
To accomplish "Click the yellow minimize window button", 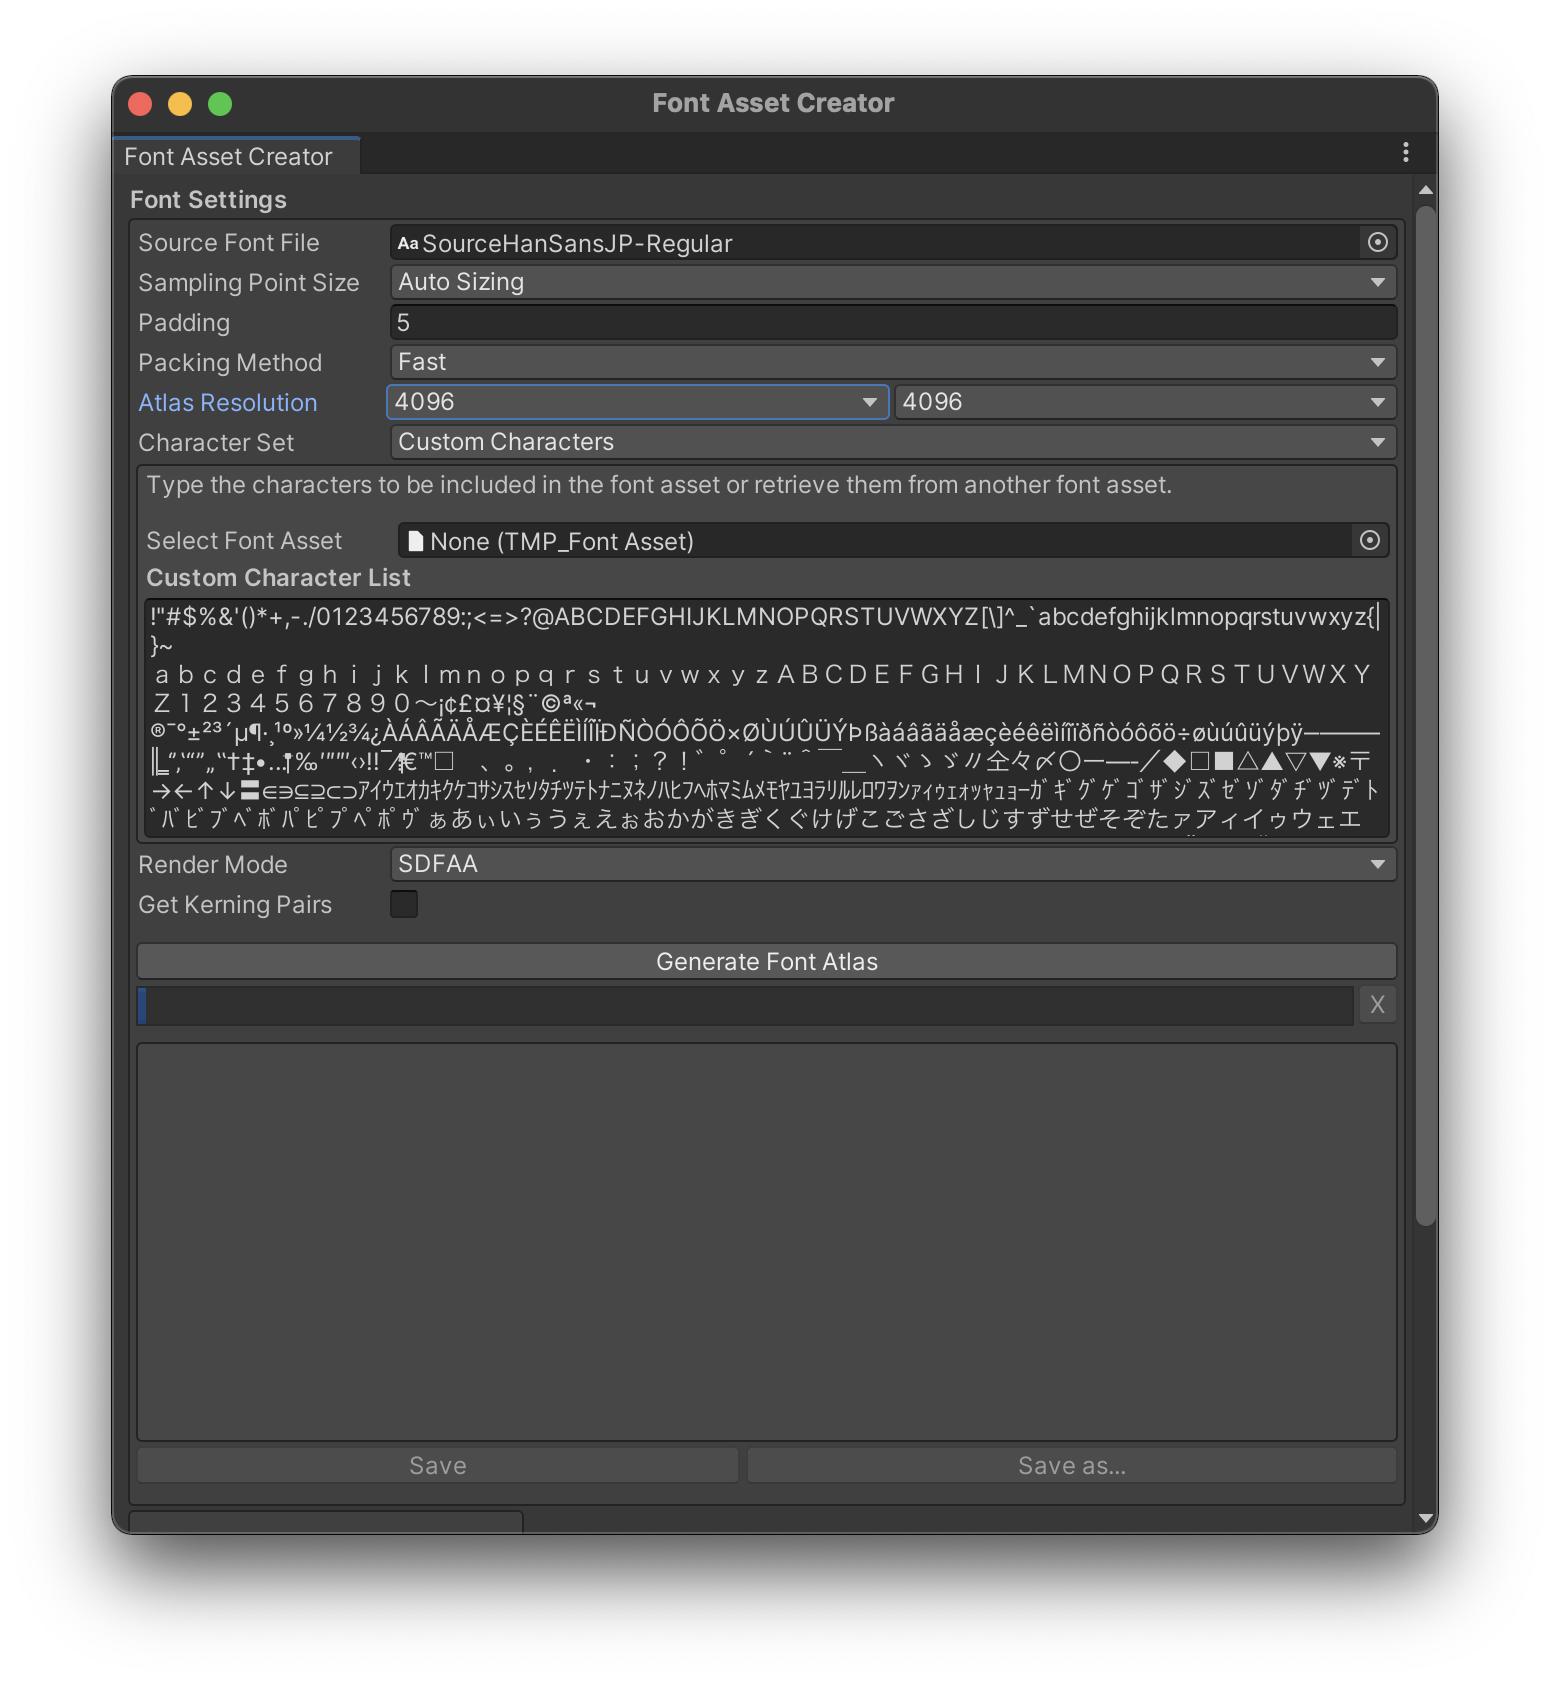I will click(x=180, y=104).
